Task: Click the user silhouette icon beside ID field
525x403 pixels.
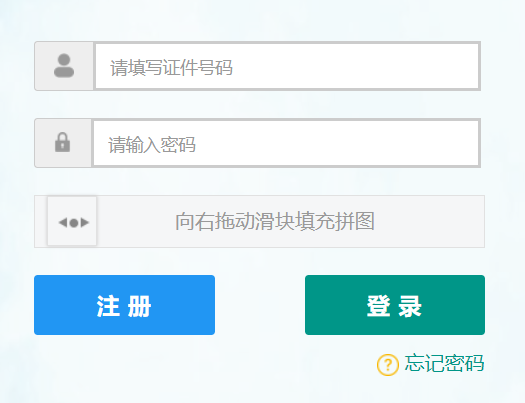Action: (64, 66)
